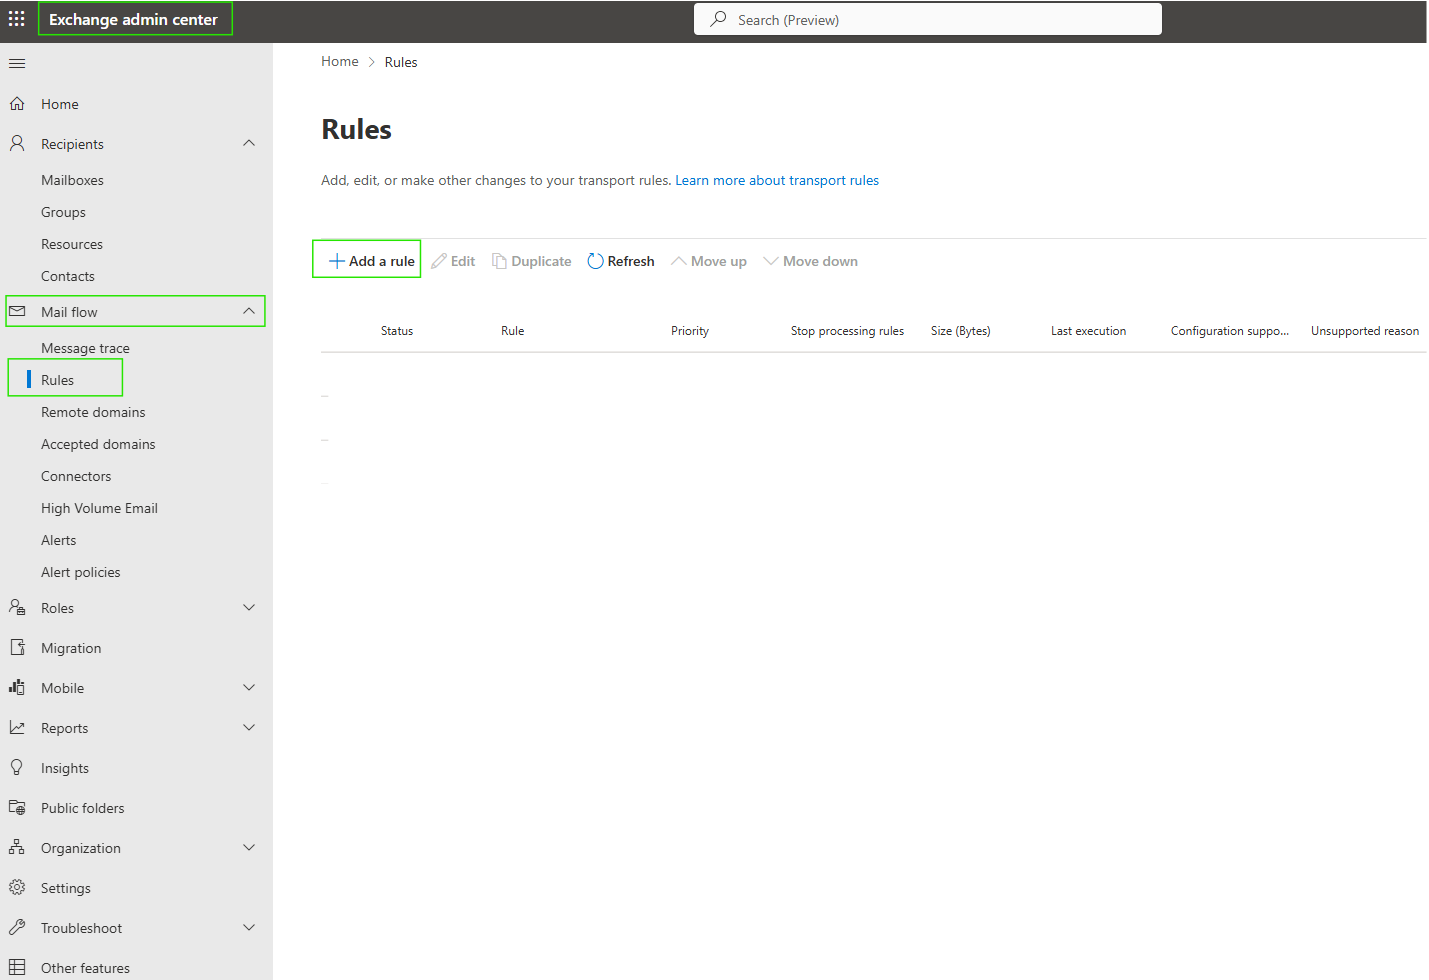
Task: Click the Public folders icon
Action: (17, 808)
